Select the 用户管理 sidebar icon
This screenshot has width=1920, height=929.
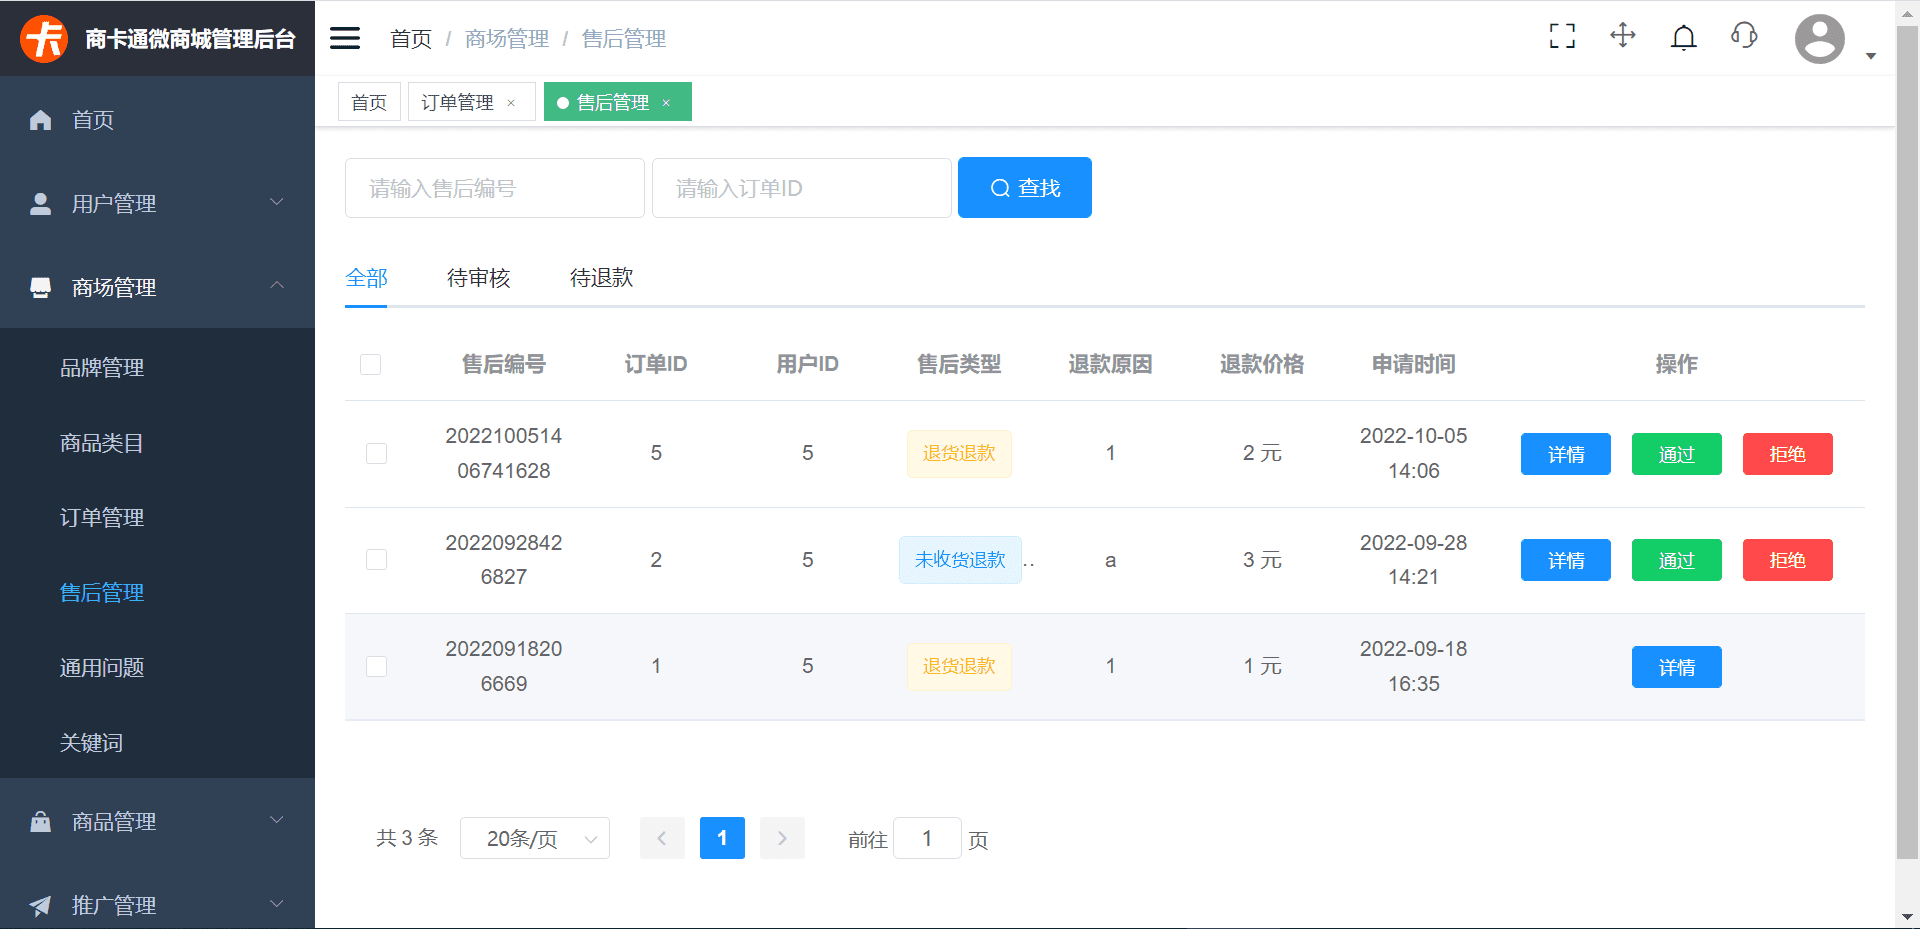coord(40,203)
